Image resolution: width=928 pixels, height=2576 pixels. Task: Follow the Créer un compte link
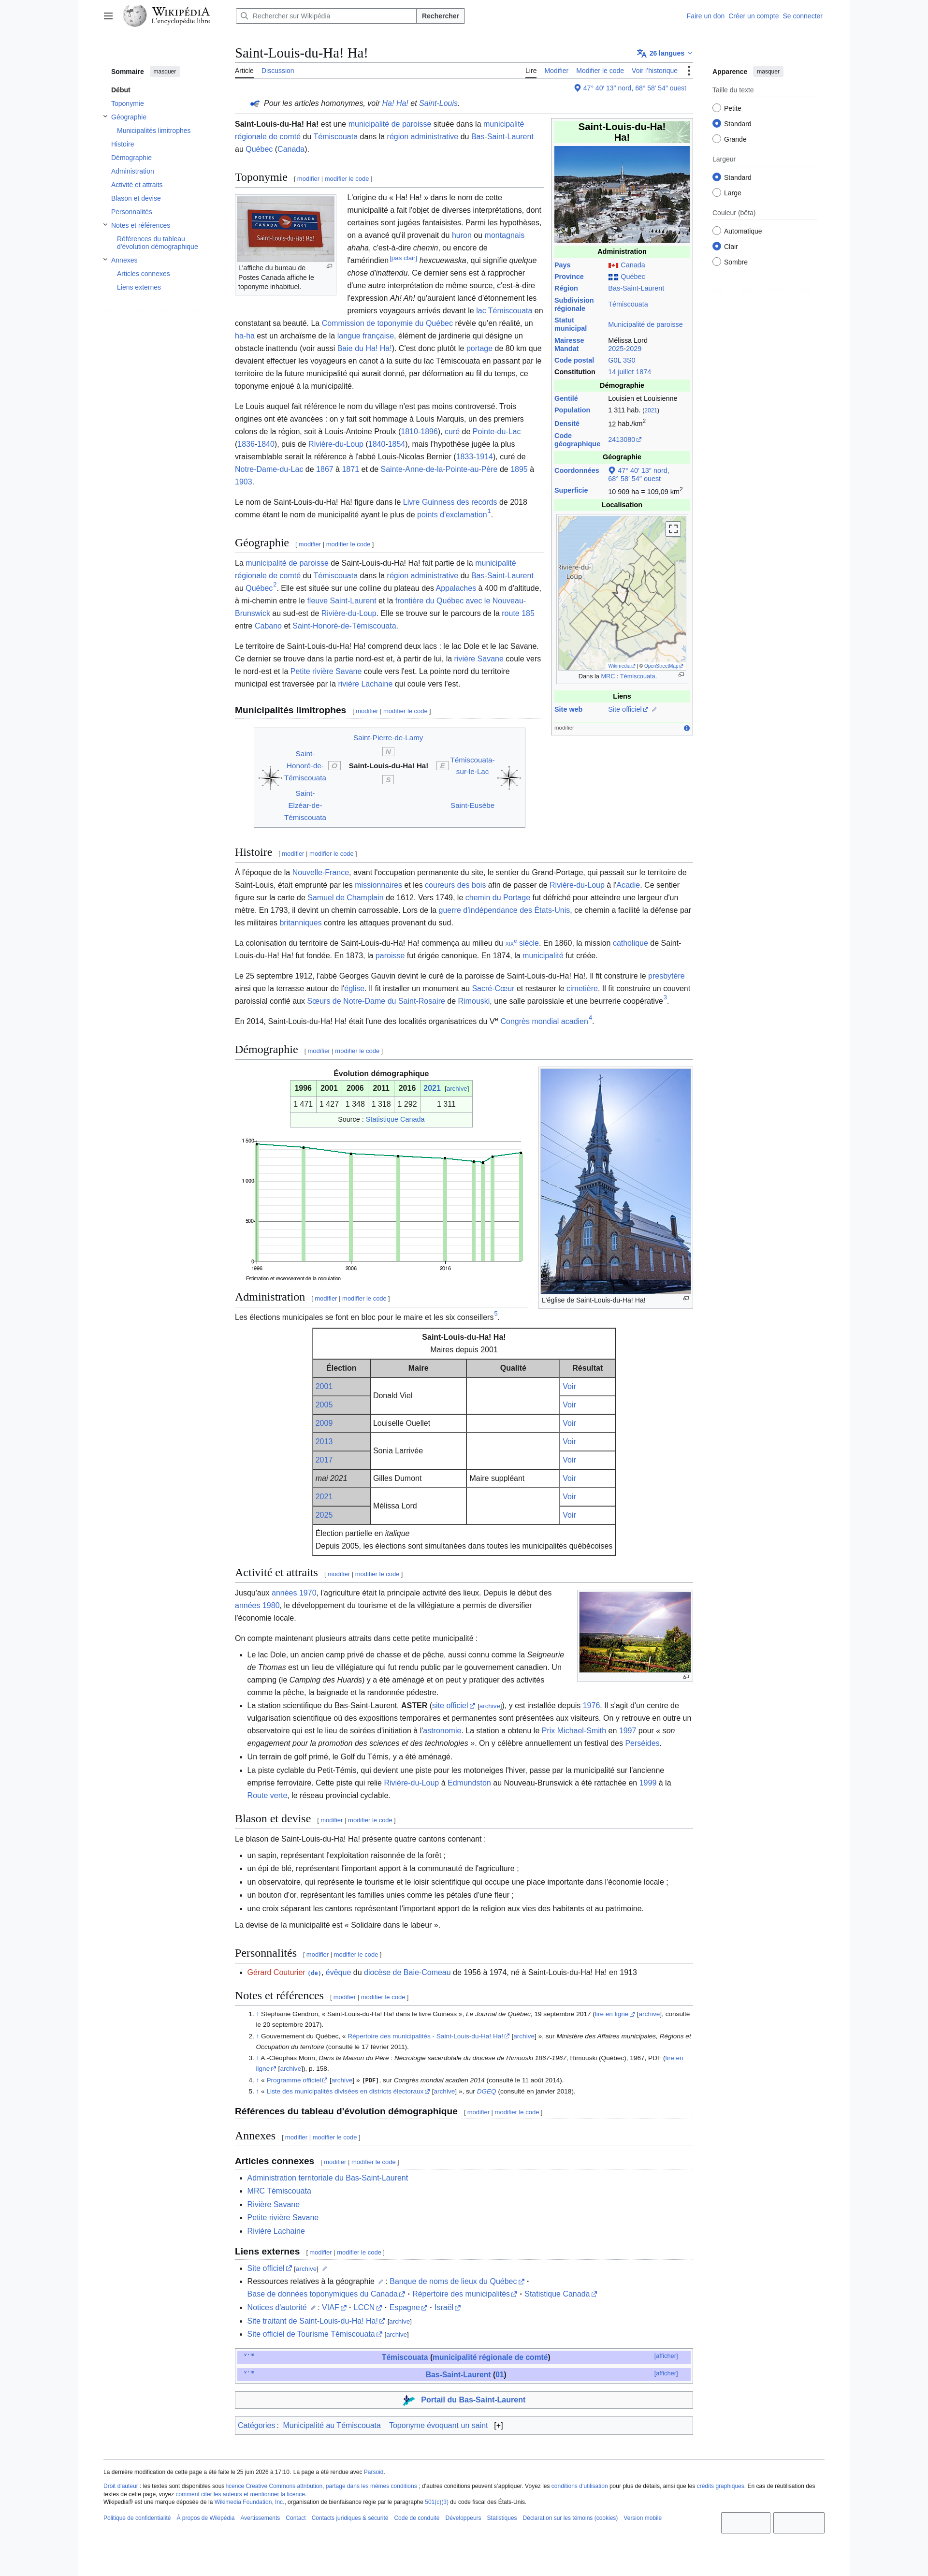[753, 16]
